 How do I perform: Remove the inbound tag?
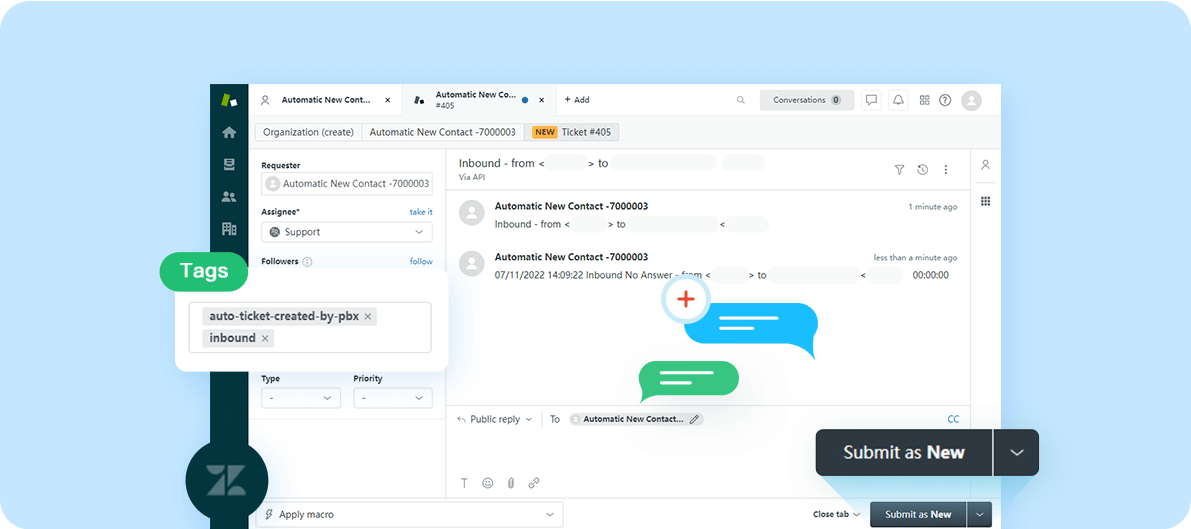[x=265, y=338]
